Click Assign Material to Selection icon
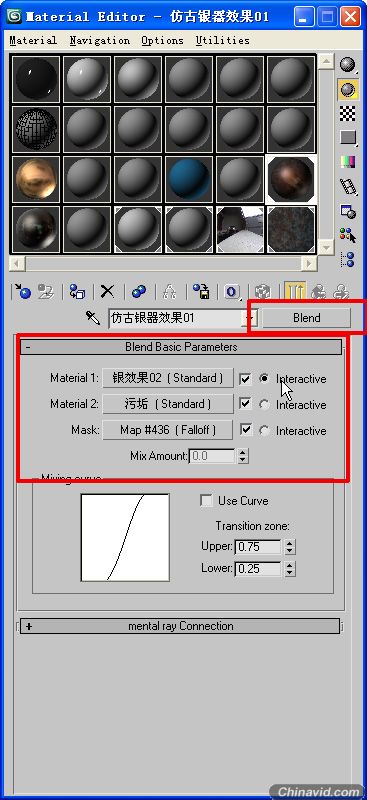Image resolution: width=367 pixels, height=800 pixels. pos(77,292)
